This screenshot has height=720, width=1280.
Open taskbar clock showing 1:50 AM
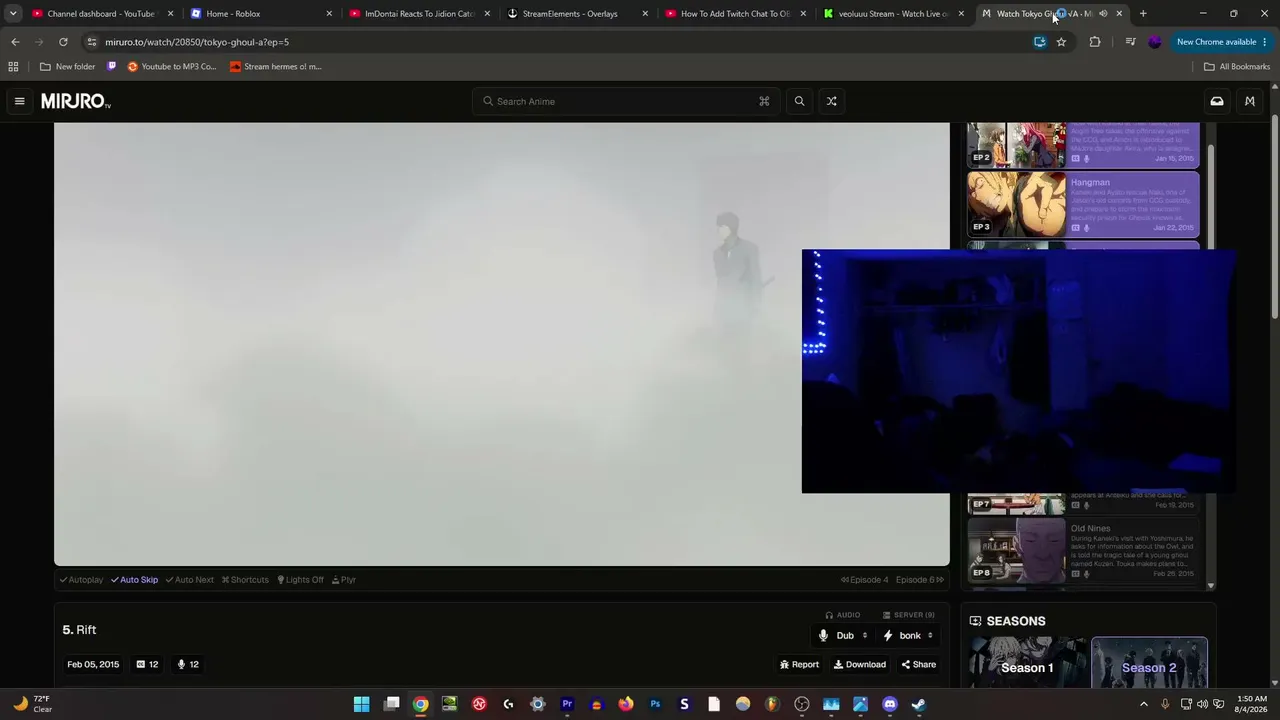click(x=1251, y=704)
